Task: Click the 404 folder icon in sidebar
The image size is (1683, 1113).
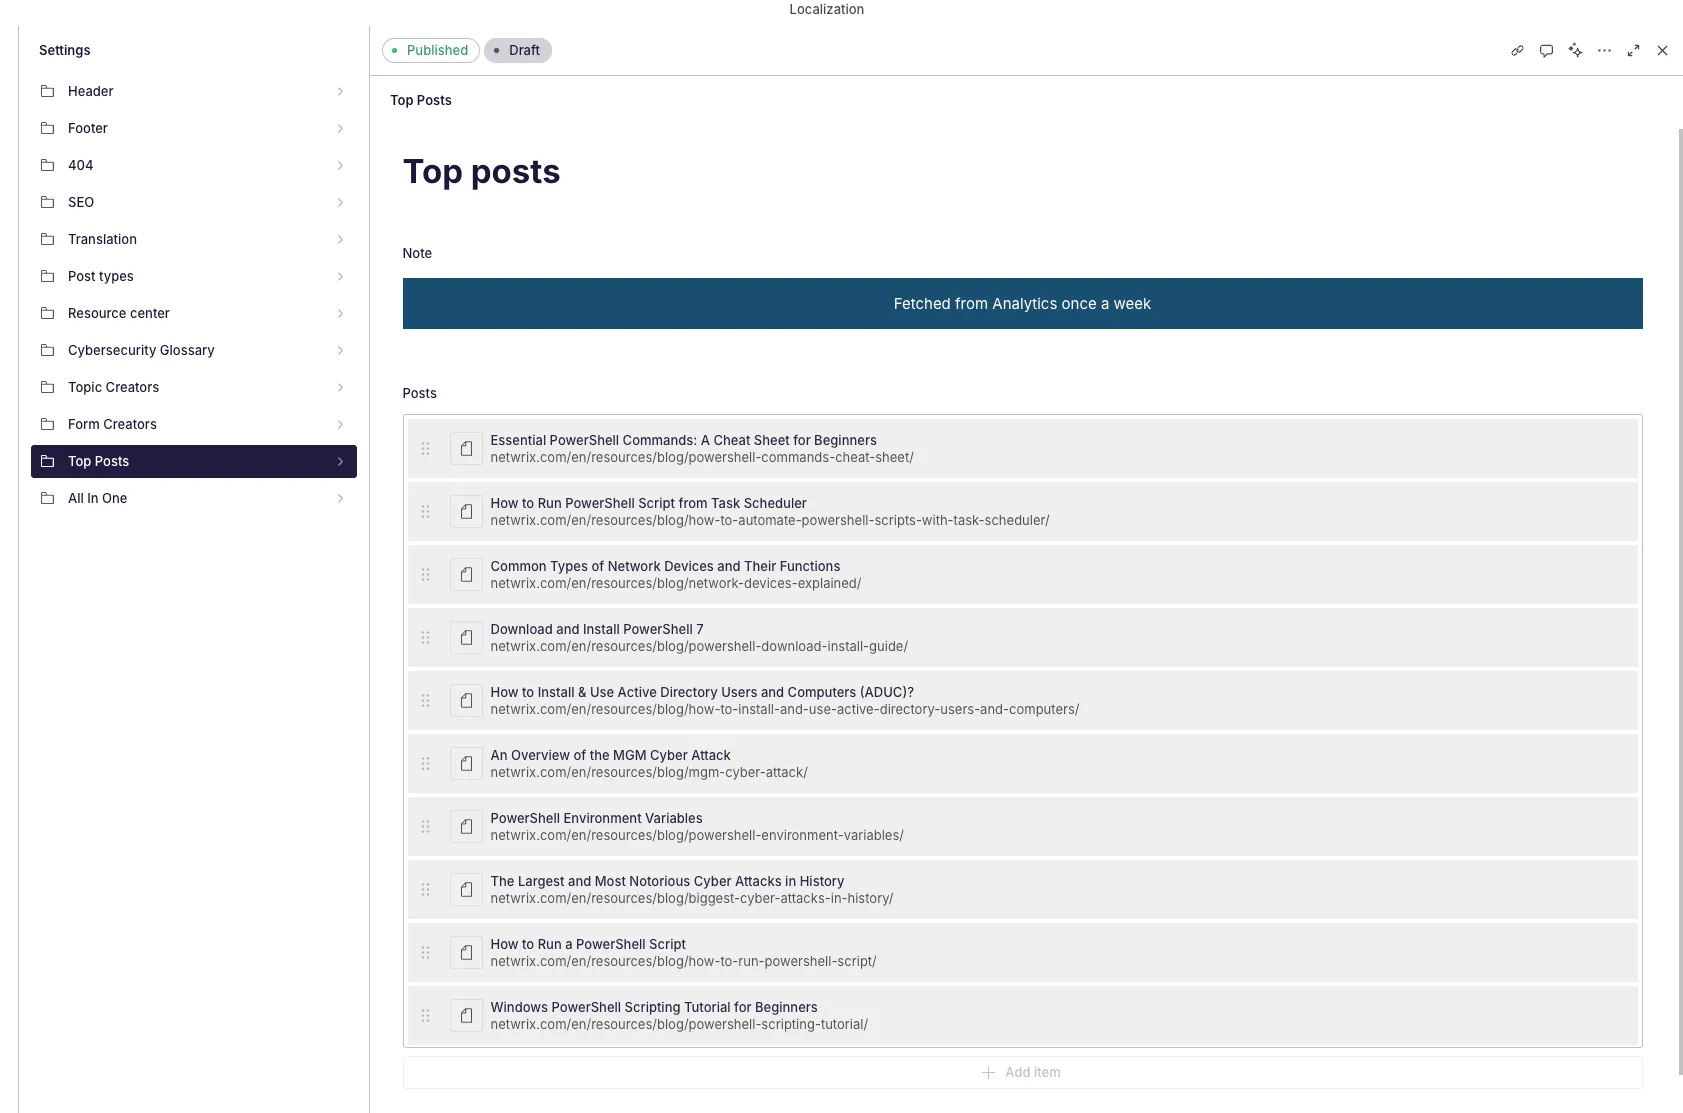Action: click(x=47, y=165)
